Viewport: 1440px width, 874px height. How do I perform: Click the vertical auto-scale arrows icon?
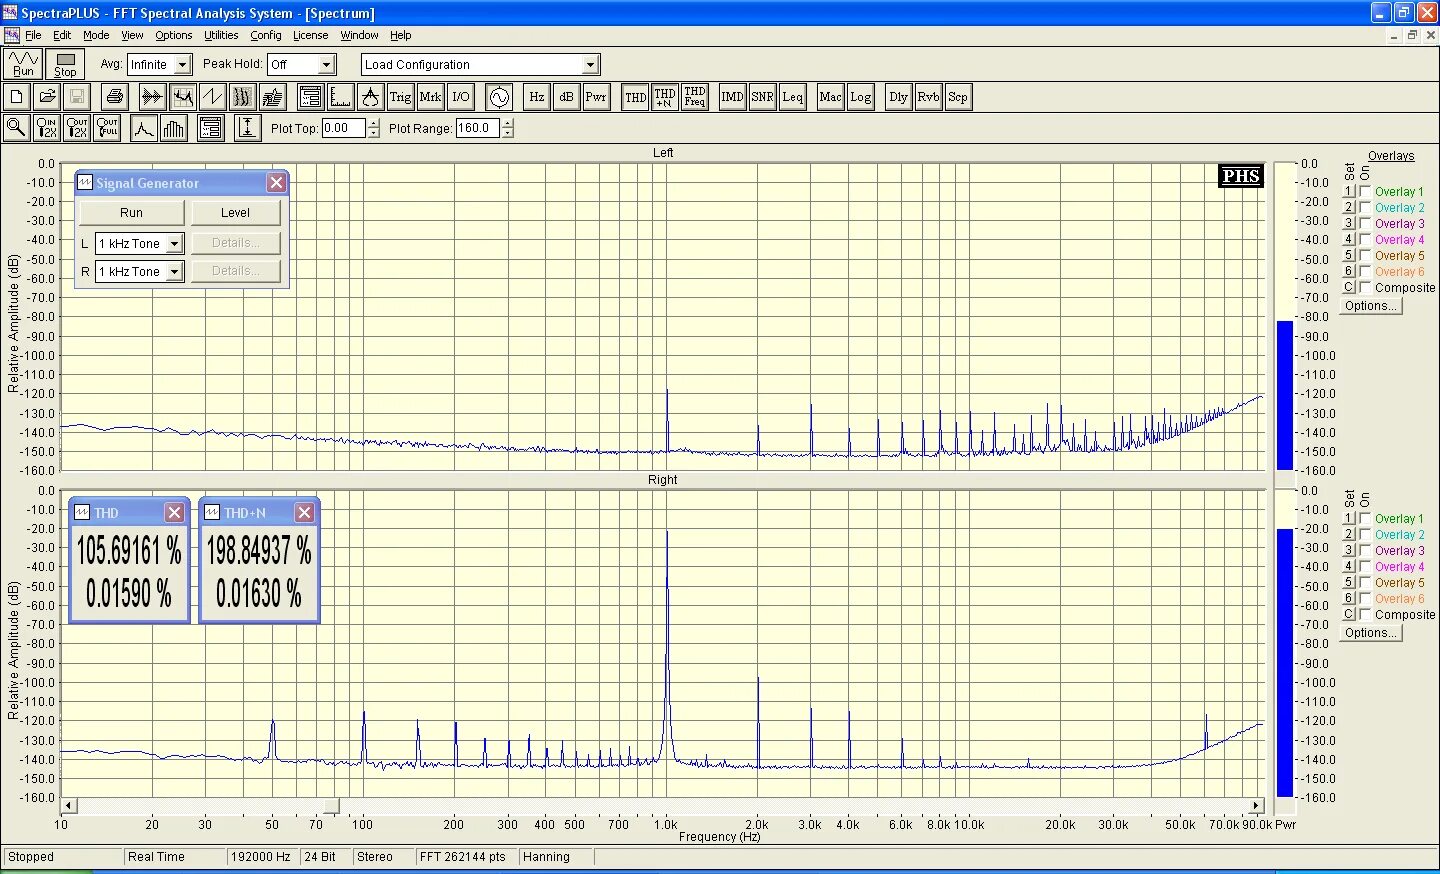tap(247, 128)
